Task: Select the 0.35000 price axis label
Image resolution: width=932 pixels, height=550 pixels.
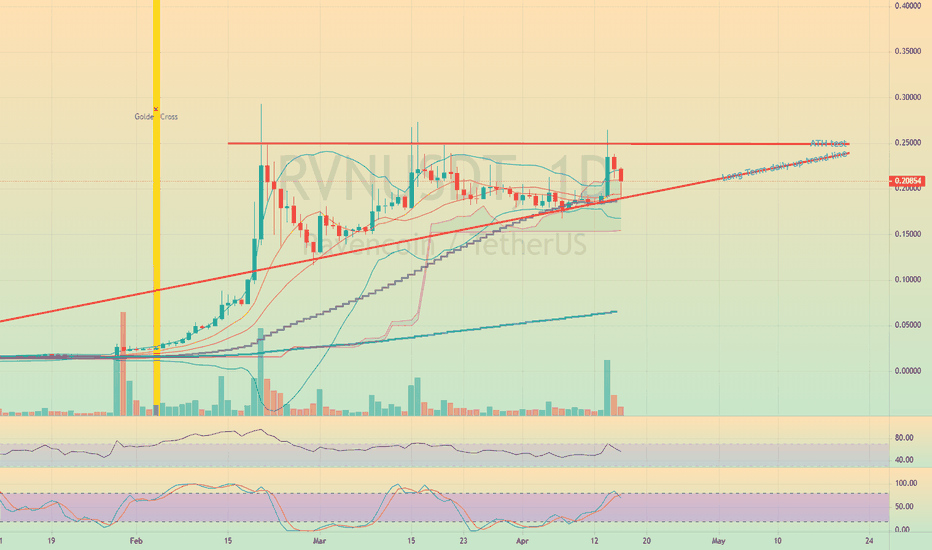Action: pos(908,52)
